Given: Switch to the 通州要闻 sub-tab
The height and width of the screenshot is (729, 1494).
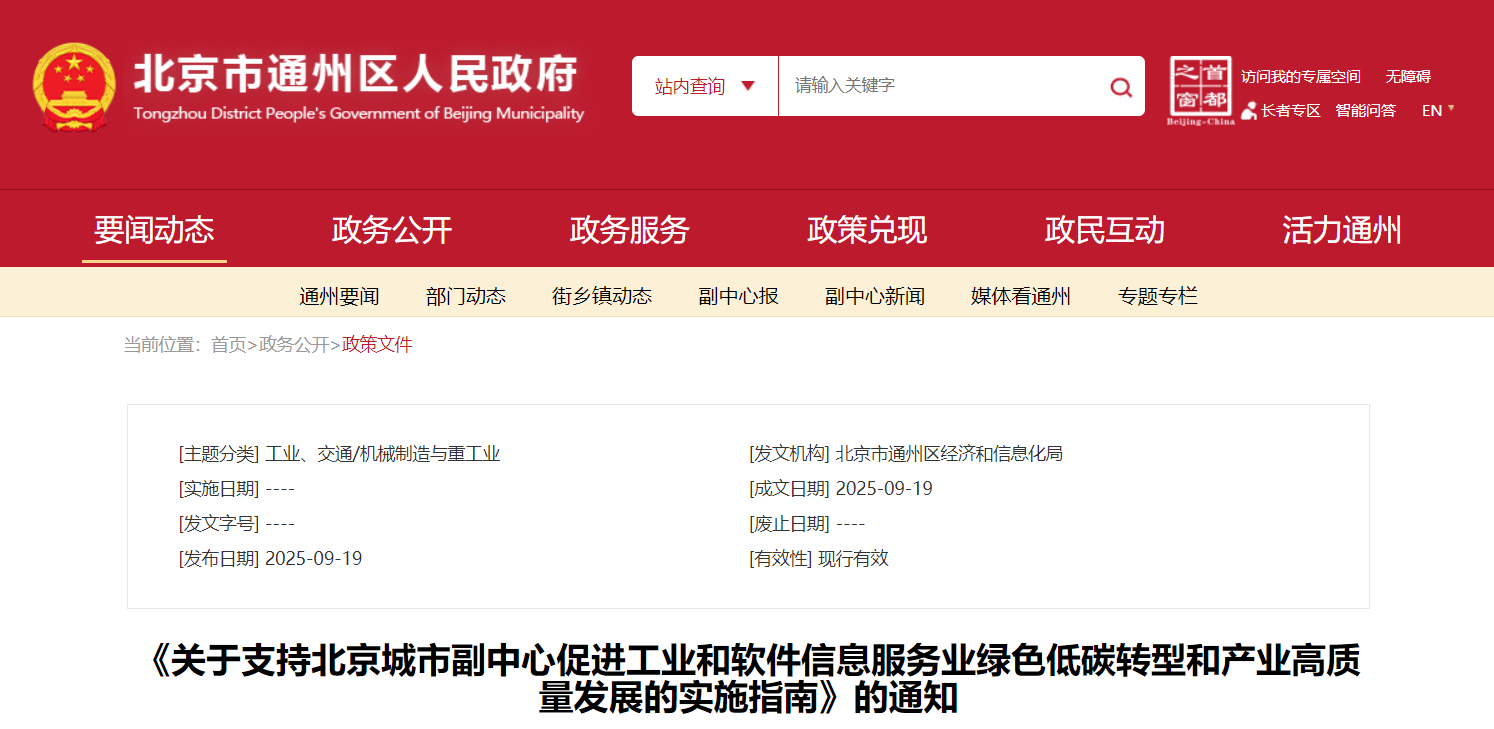Looking at the screenshot, I should (x=339, y=296).
